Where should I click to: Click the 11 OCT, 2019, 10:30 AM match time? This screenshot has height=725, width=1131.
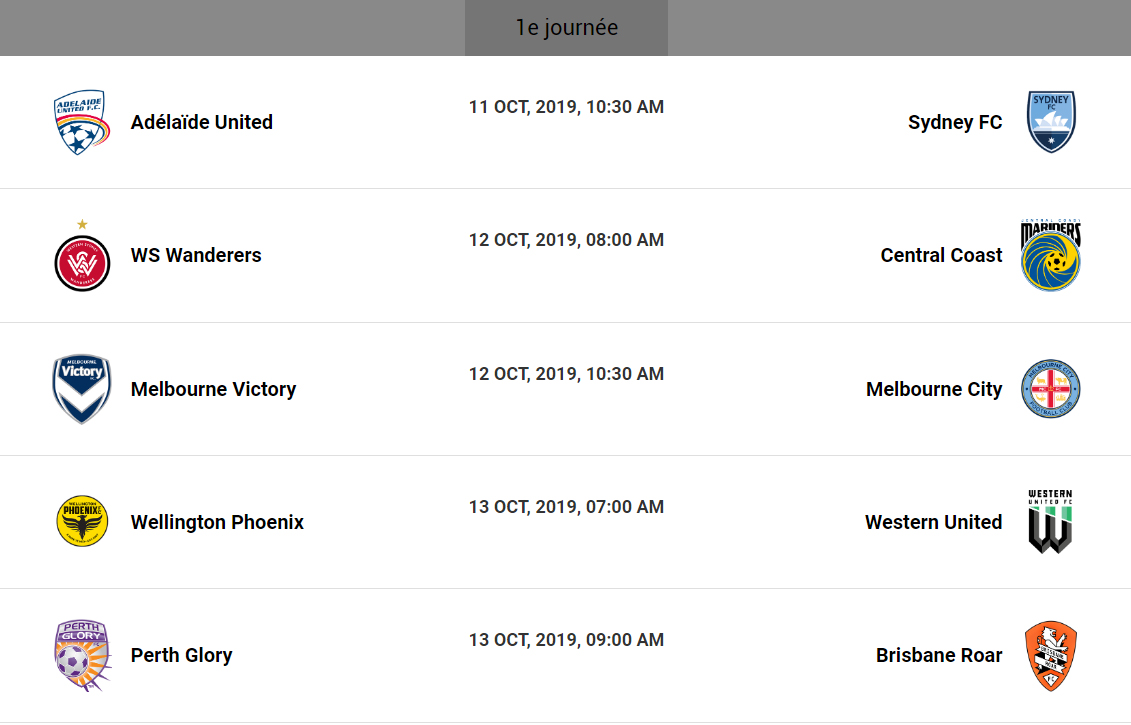click(566, 107)
